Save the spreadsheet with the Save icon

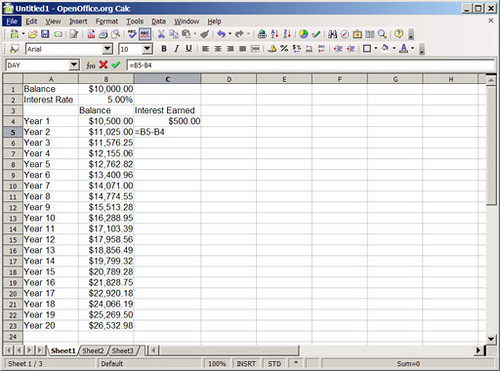[x=45, y=34]
